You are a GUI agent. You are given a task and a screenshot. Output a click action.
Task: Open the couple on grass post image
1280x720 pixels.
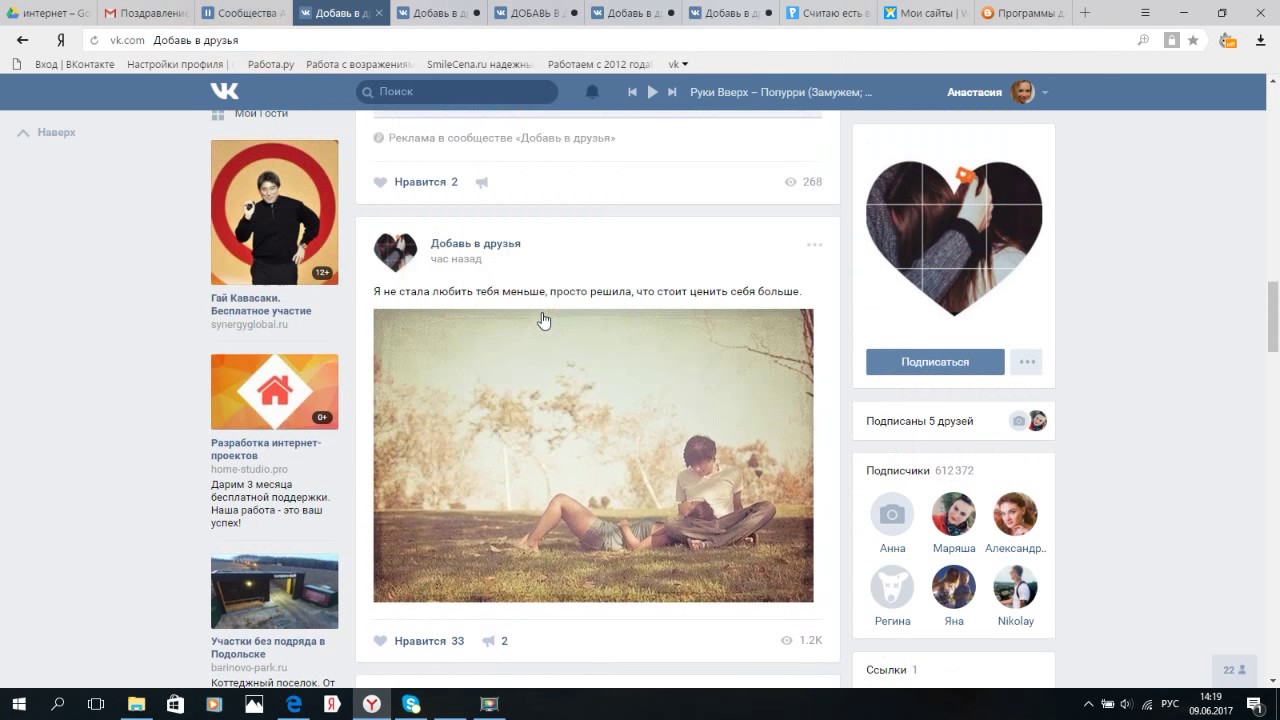point(593,455)
